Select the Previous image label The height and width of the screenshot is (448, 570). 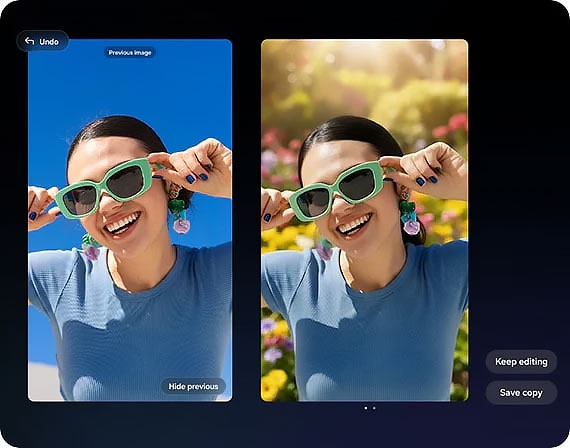[x=130, y=53]
